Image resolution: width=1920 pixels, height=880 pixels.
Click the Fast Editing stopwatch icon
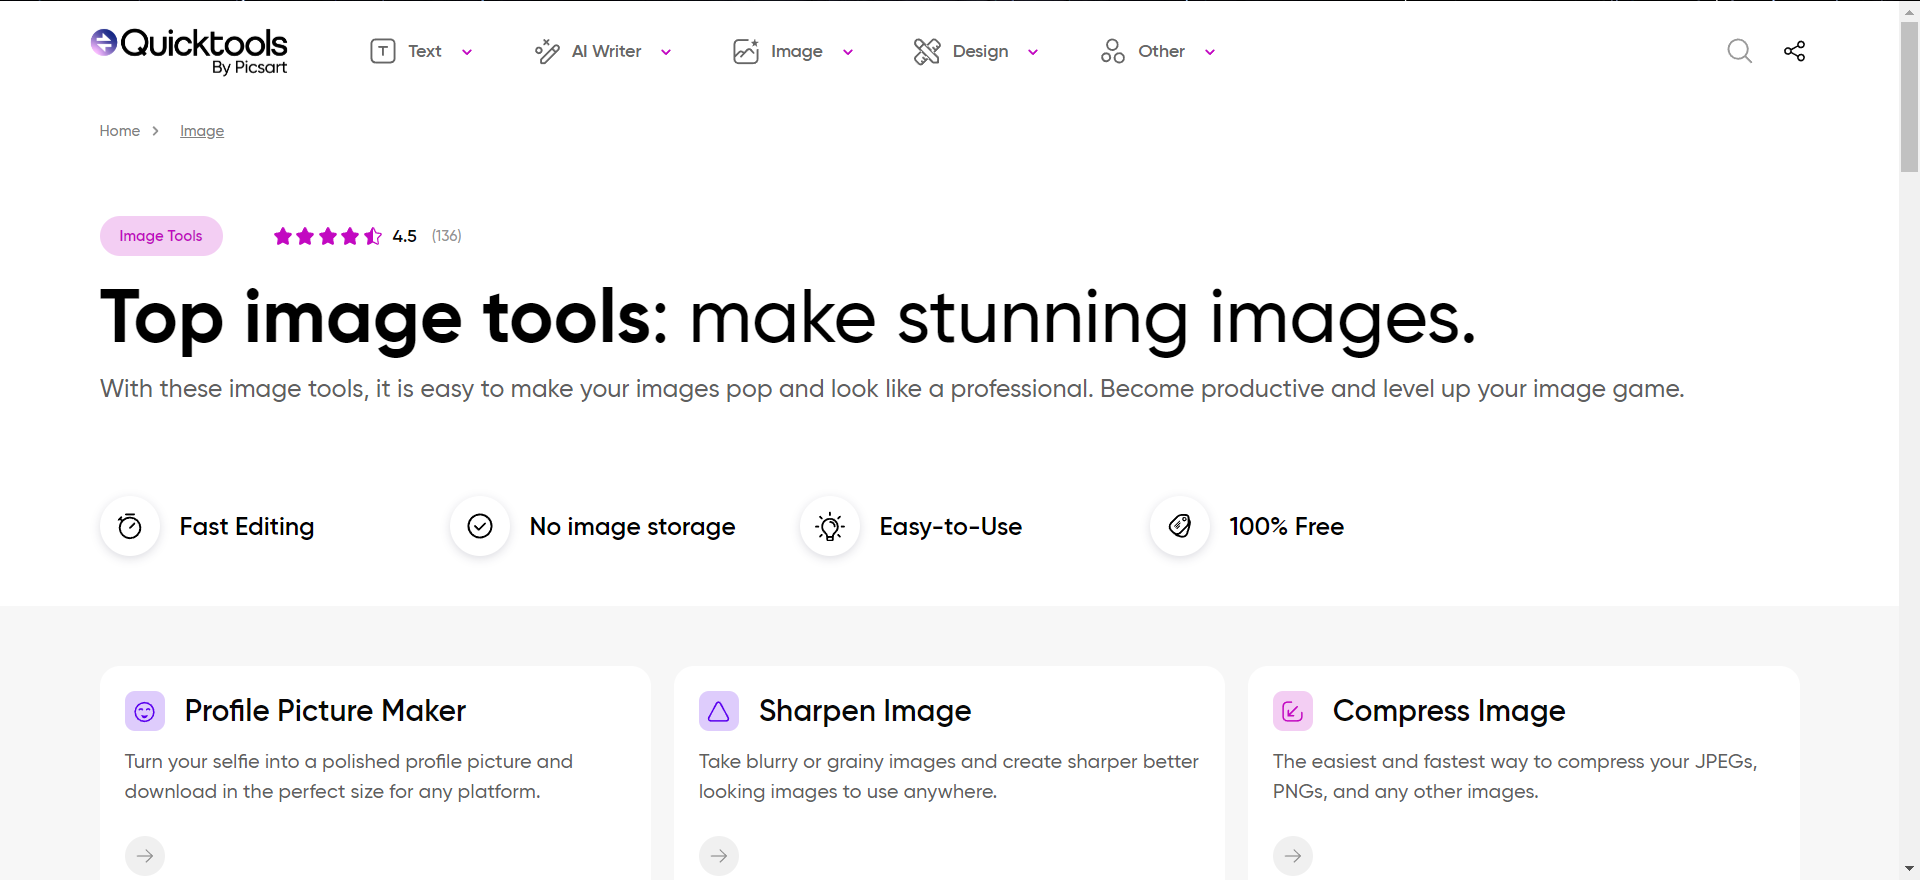pos(130,526)
